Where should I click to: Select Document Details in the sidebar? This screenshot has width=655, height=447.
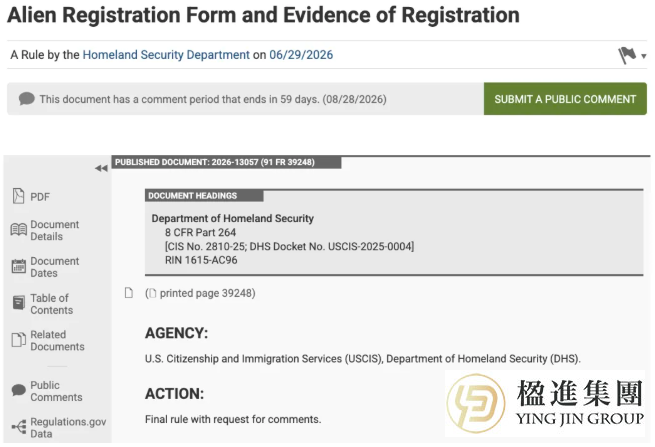54,230
